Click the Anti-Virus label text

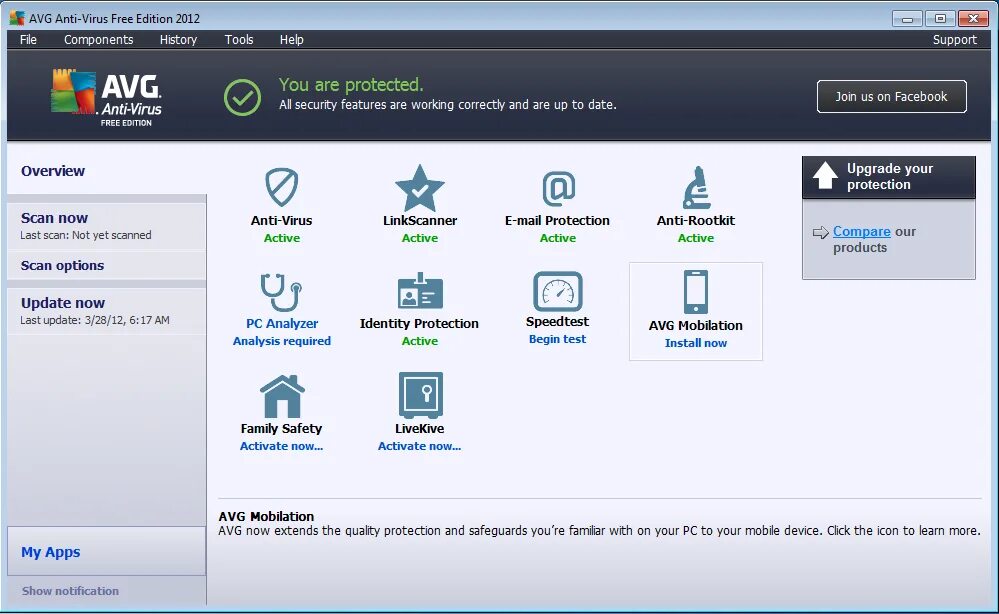click(282, 221)
